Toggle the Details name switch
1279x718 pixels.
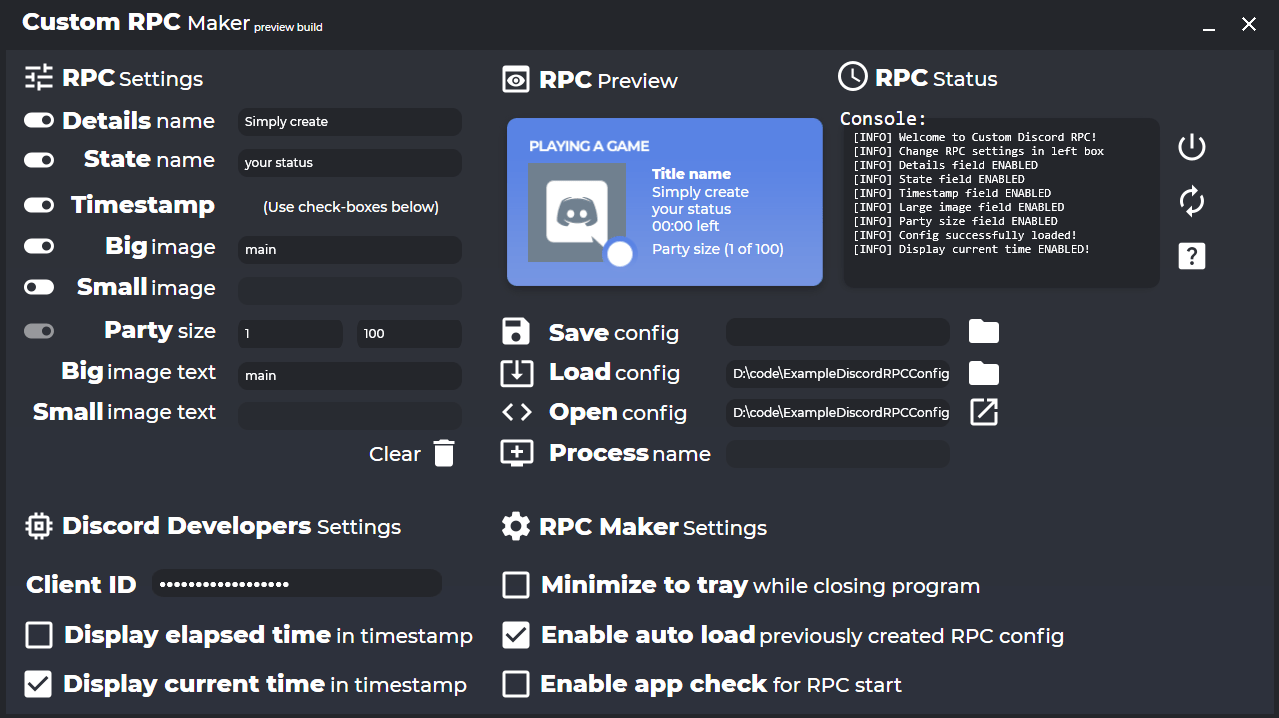coord(39,120)
